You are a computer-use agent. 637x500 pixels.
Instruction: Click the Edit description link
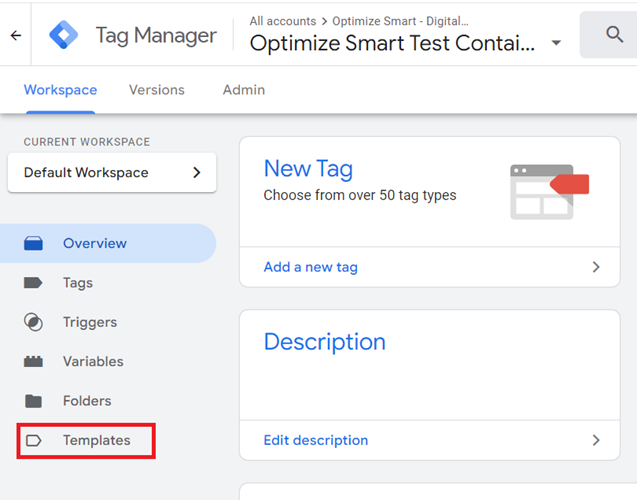315,440
